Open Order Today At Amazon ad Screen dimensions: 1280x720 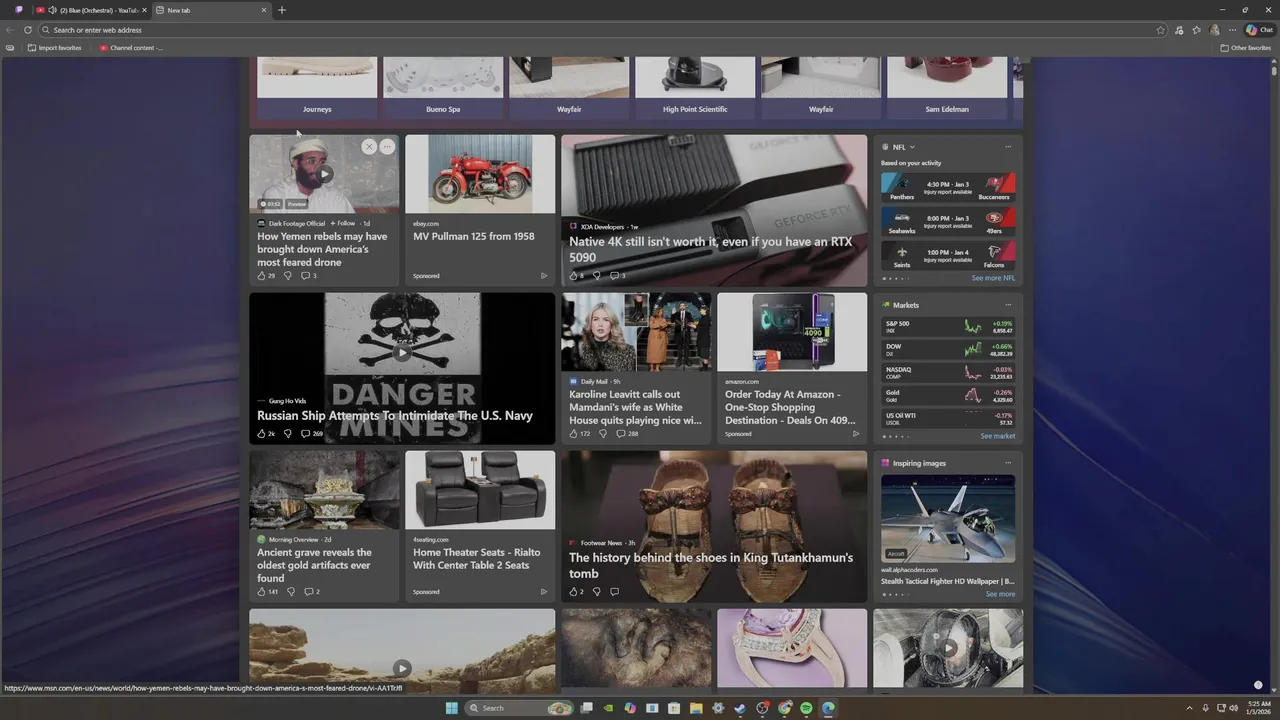pos(790,407)
